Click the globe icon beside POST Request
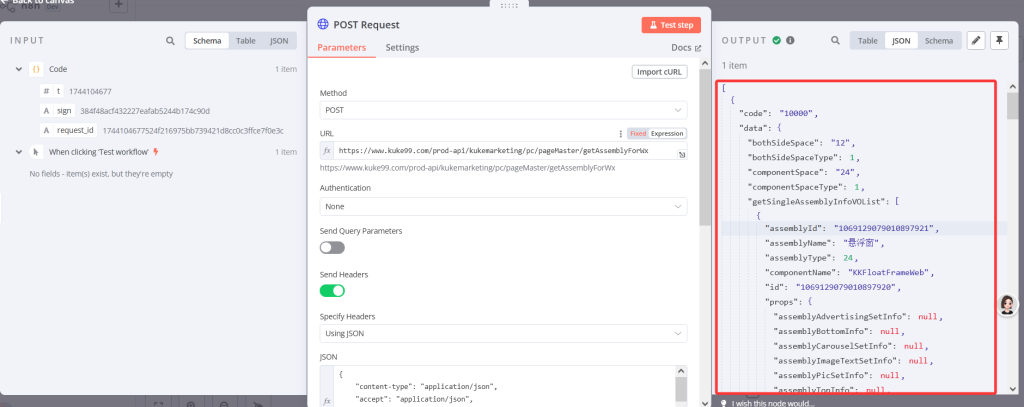Image resolution: width=1024 pixels, height=407 pixels. (x=322, y=25)
